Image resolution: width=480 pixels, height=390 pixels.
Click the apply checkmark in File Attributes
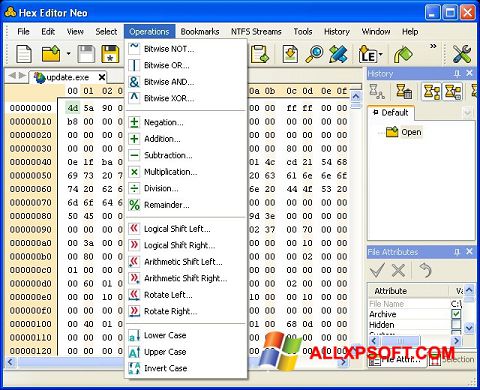377,270
